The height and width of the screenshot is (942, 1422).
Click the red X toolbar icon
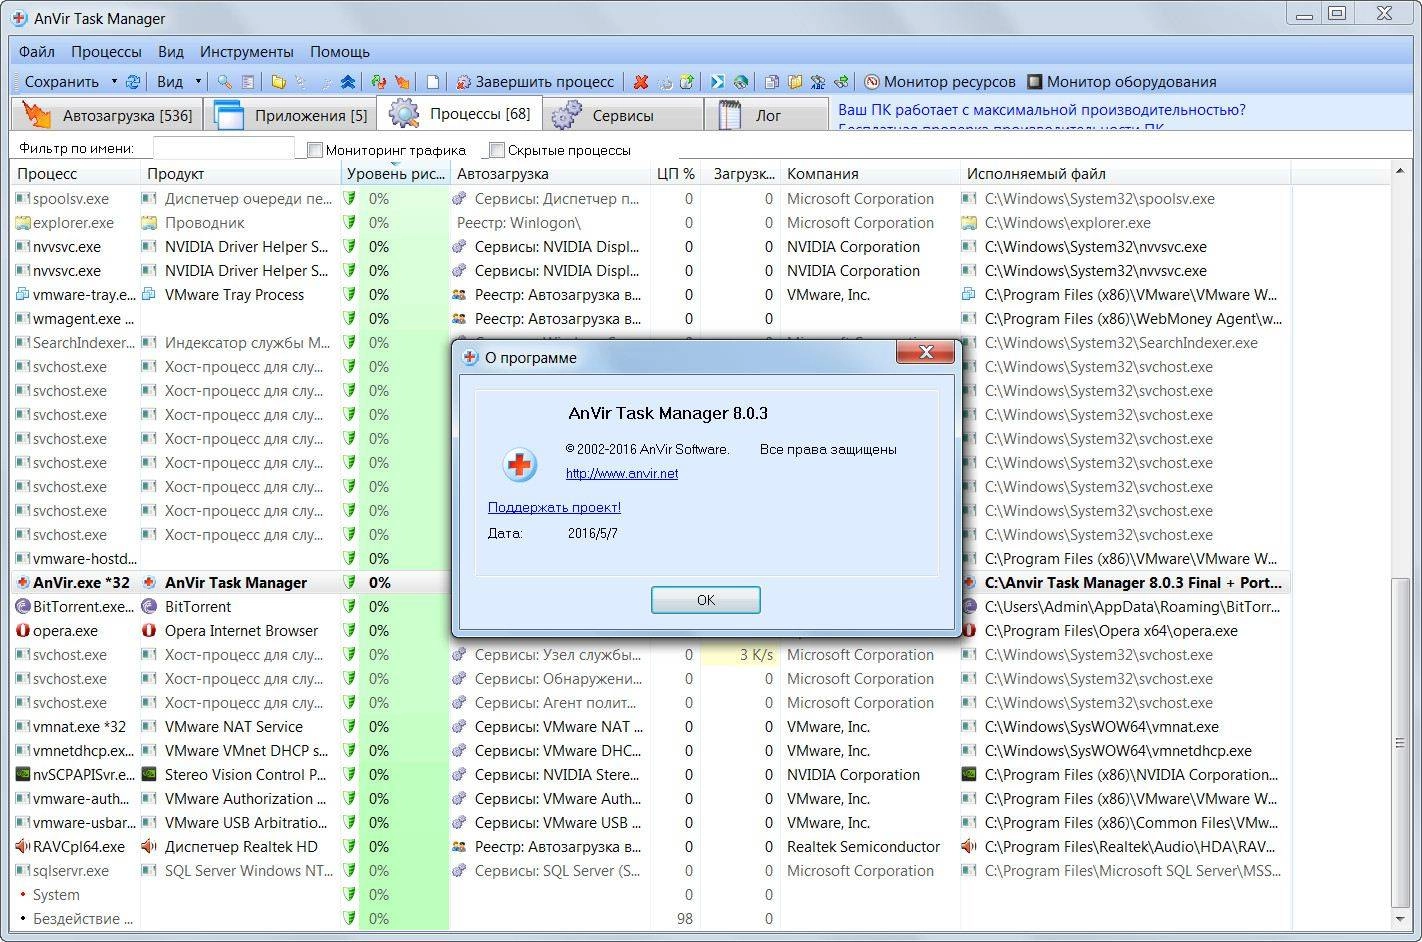tap(641, 82)
